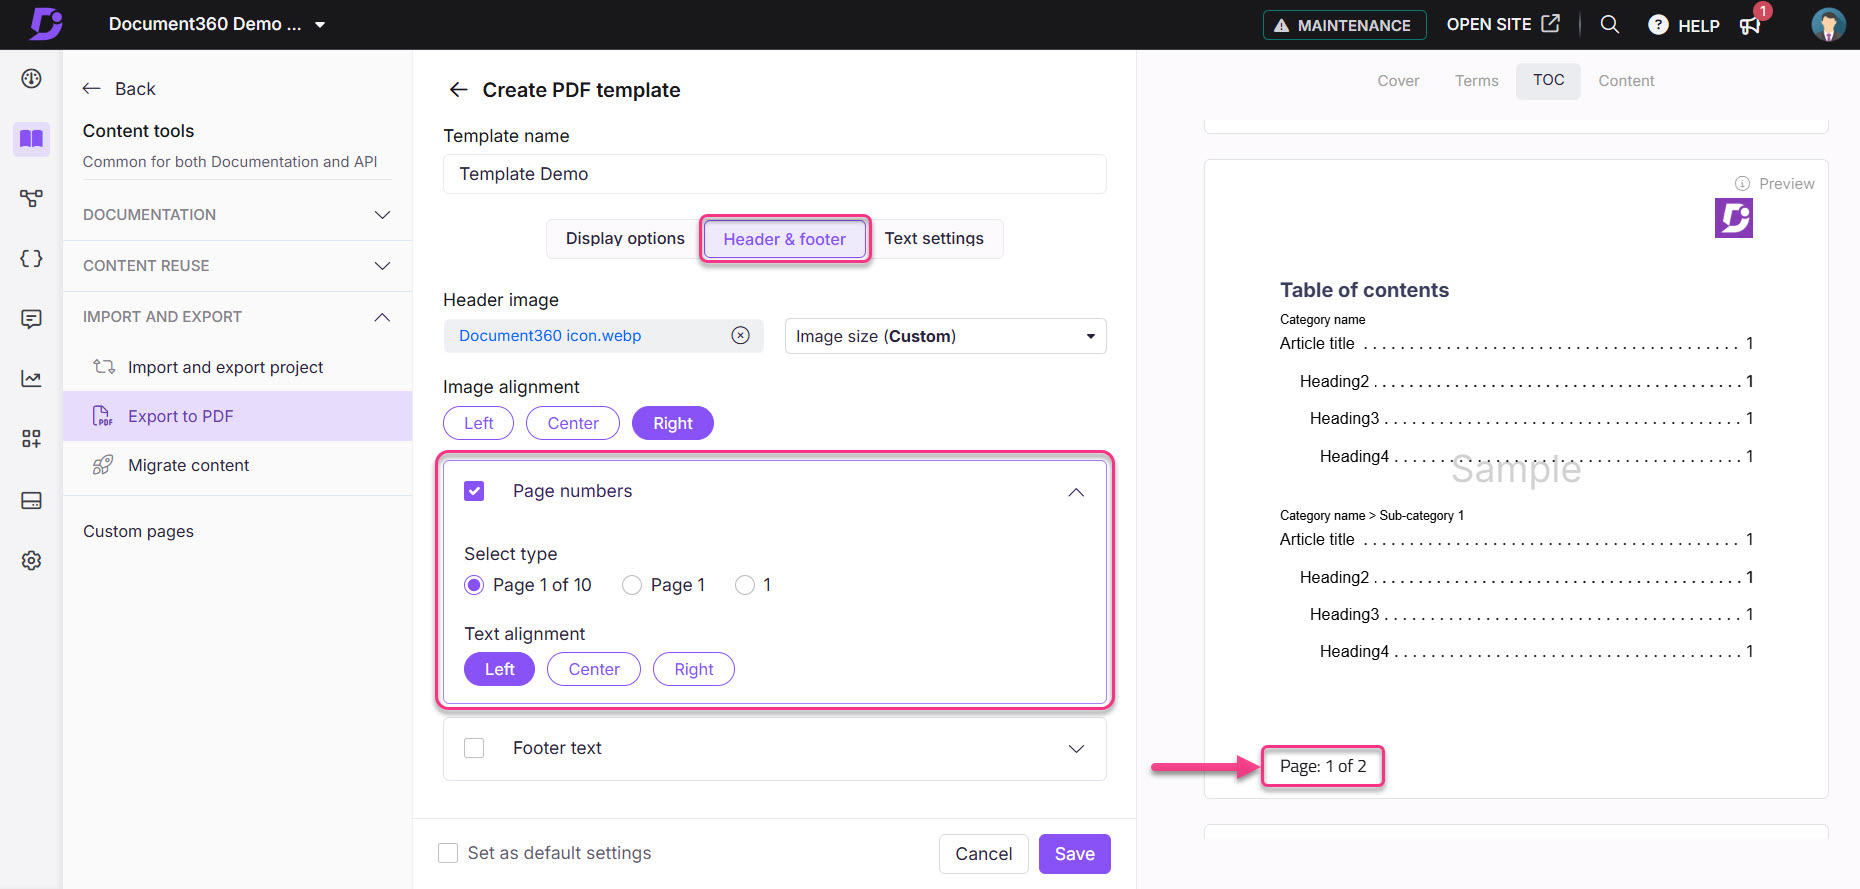Viewport: 1860px width, 889px height.
Task: Select the "1" page number radio option
Action: click(745, 585)
